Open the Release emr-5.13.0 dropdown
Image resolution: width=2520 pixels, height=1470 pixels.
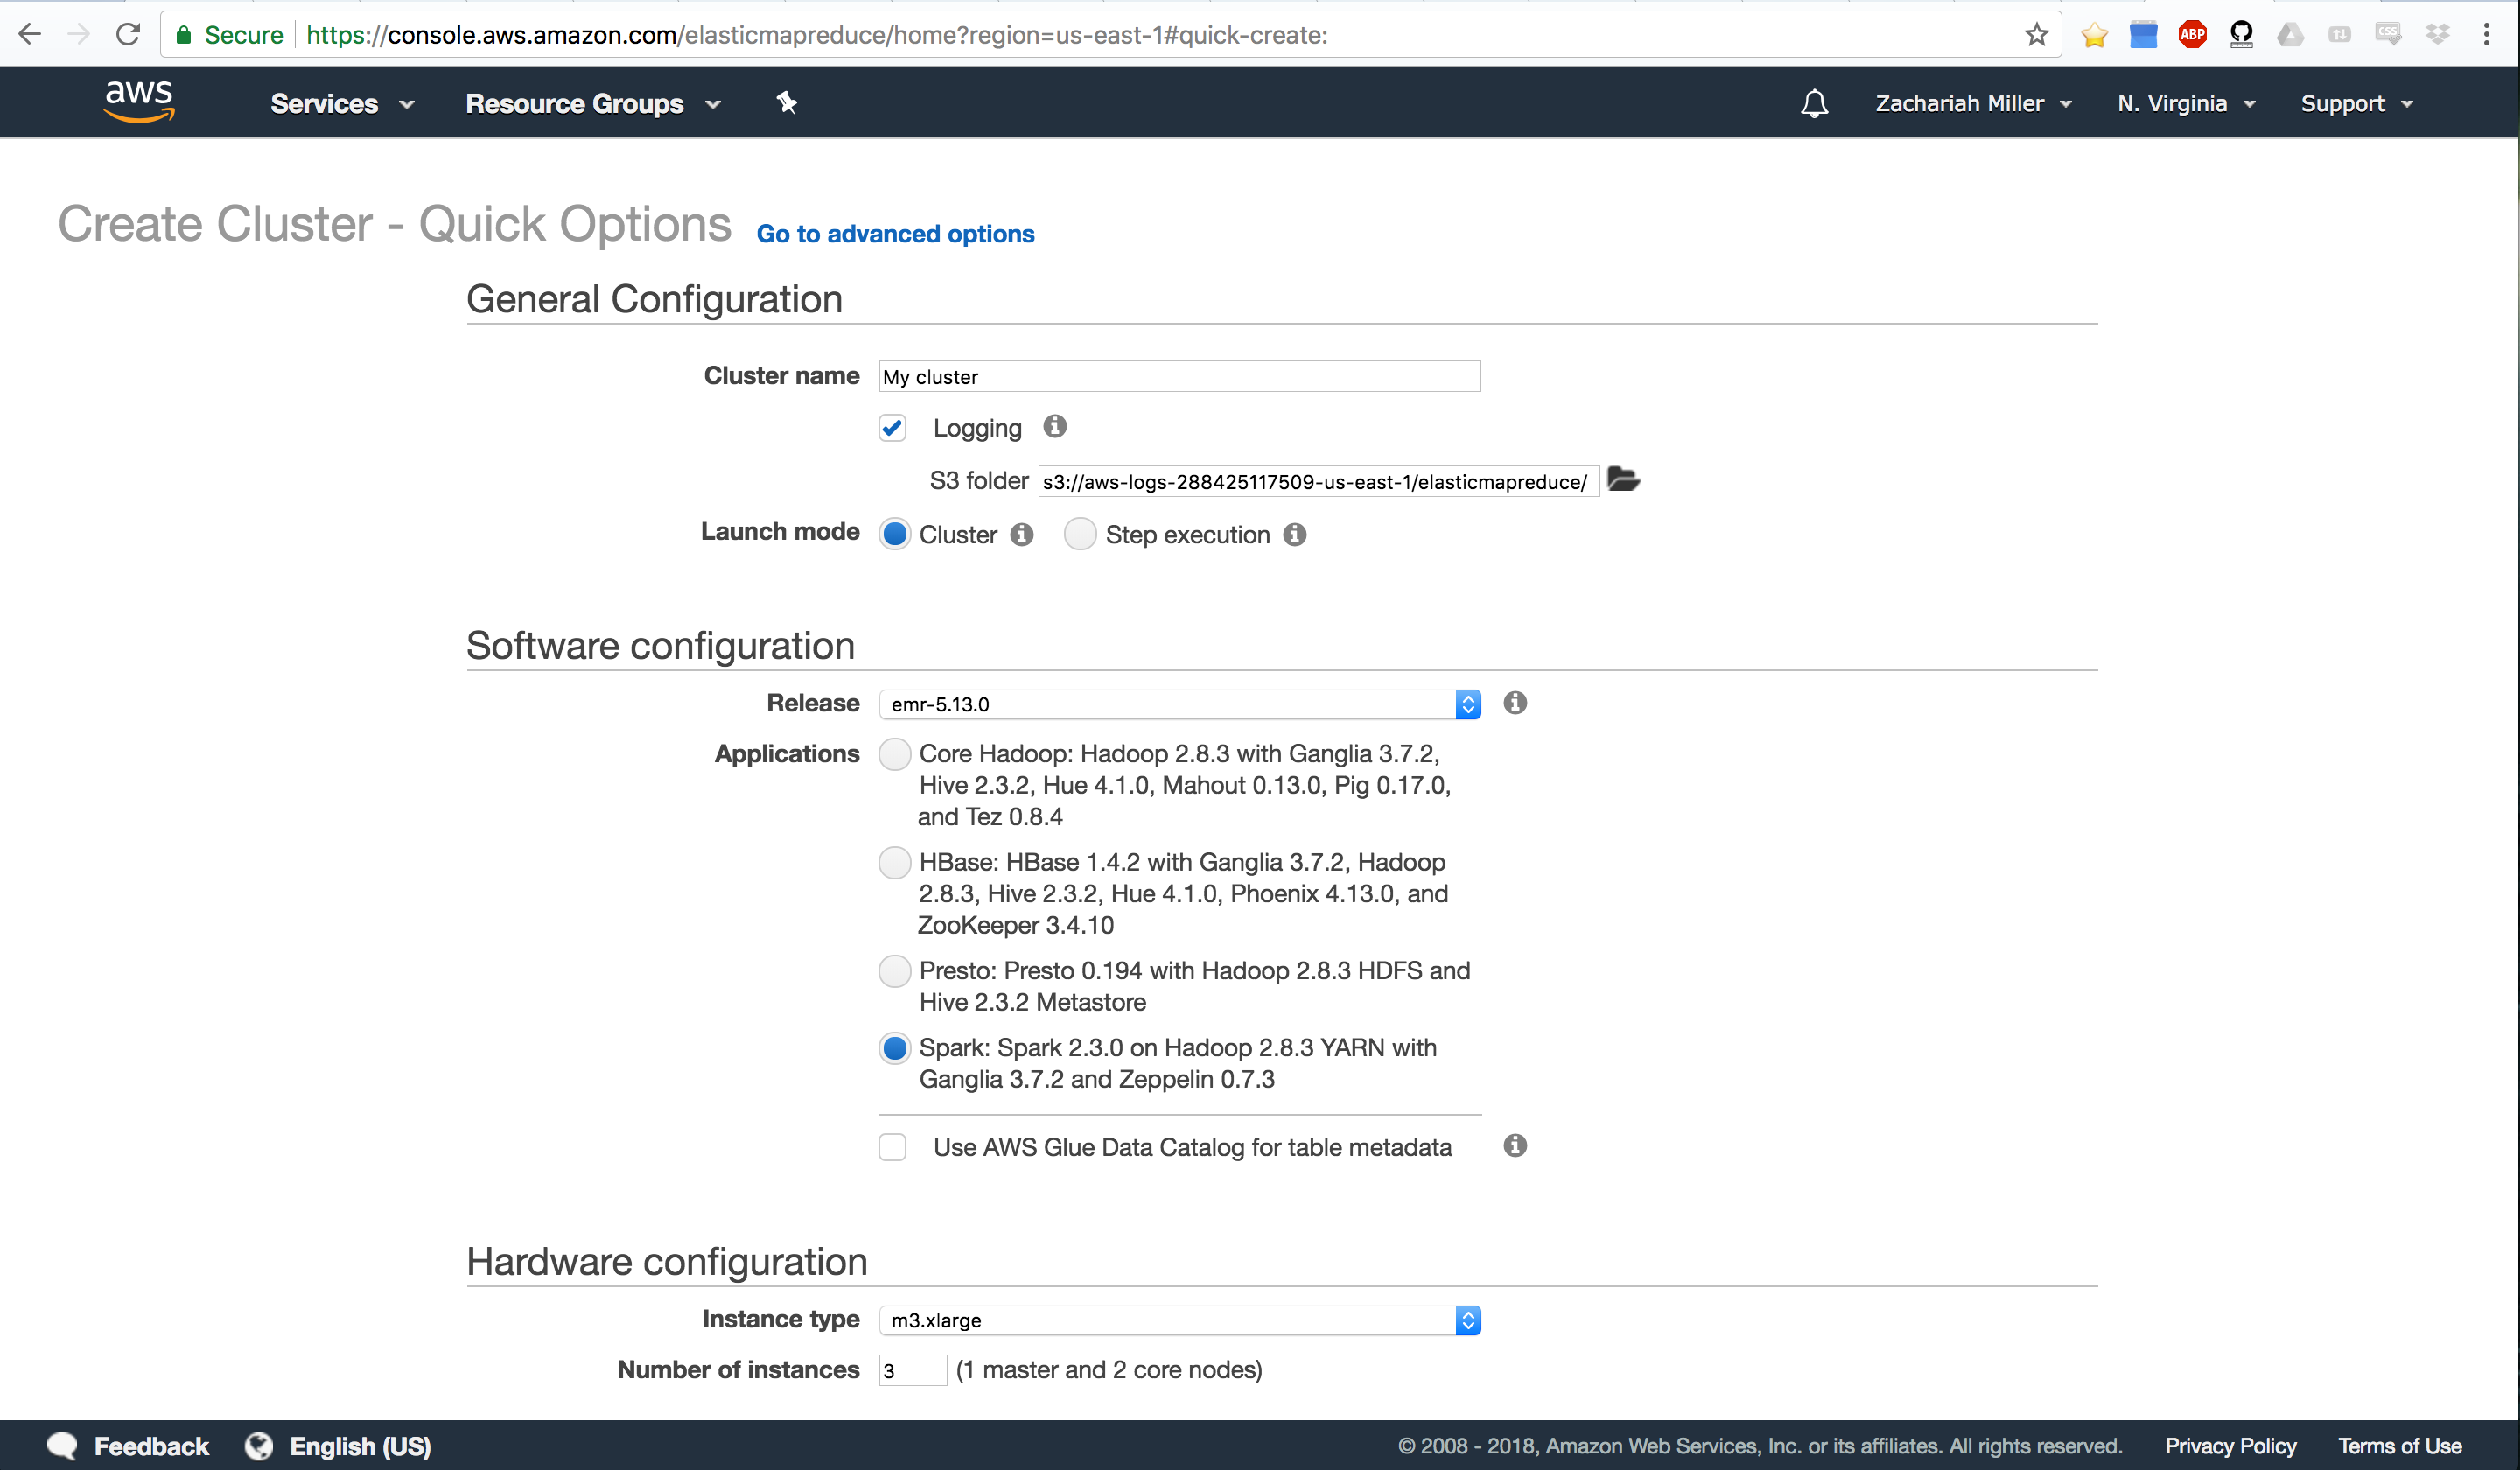[1180, 704]
